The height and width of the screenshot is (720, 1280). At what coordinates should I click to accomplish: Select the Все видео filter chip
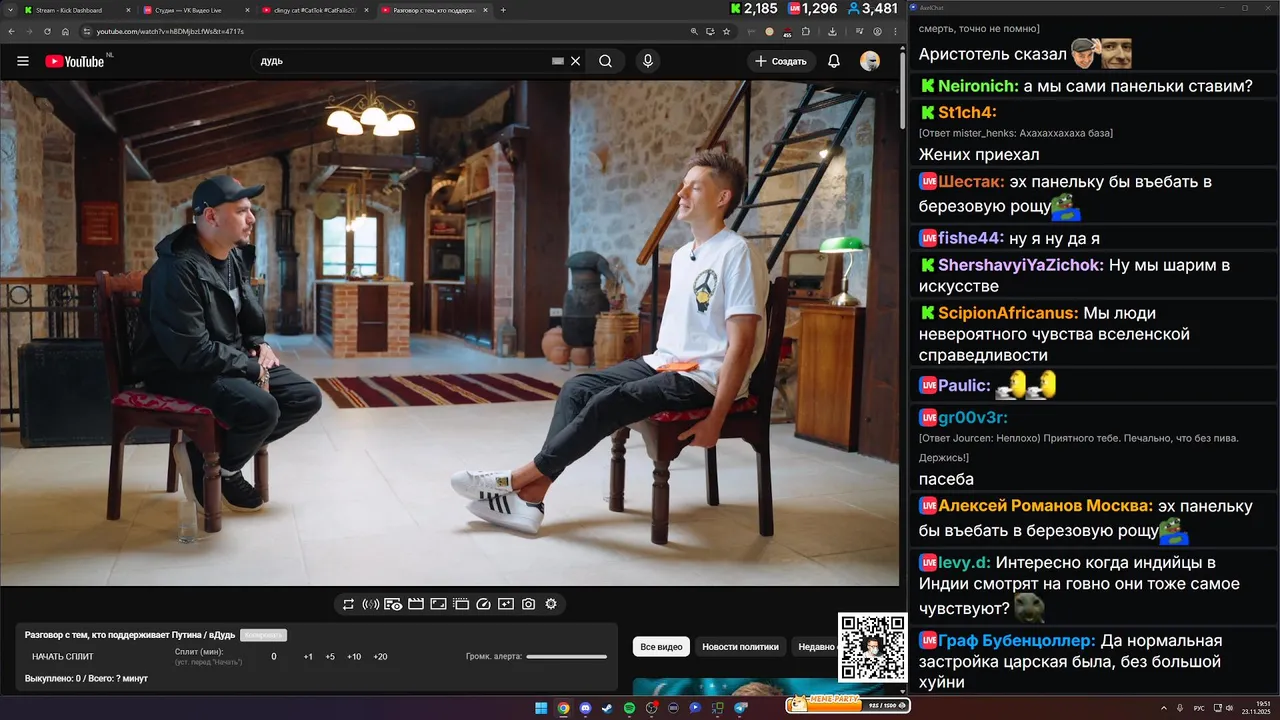pyautogui.click(x=661, y=647)
